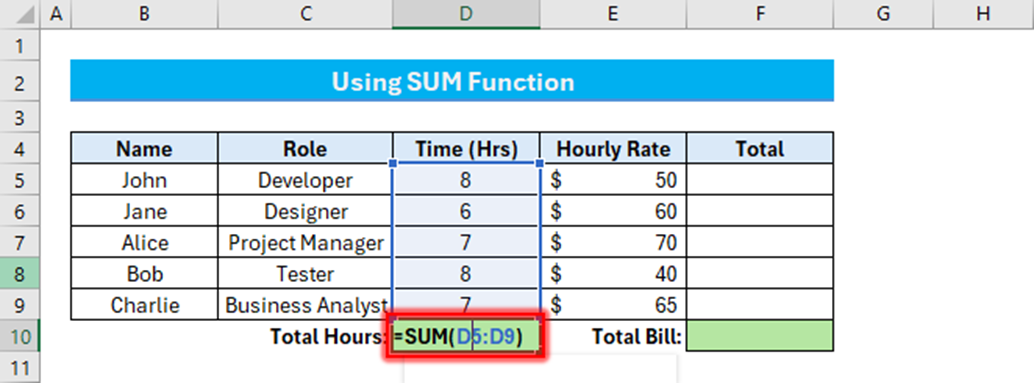Click row 10 header
This screenshot has width=1034, height=383.
tap(20, 336)
